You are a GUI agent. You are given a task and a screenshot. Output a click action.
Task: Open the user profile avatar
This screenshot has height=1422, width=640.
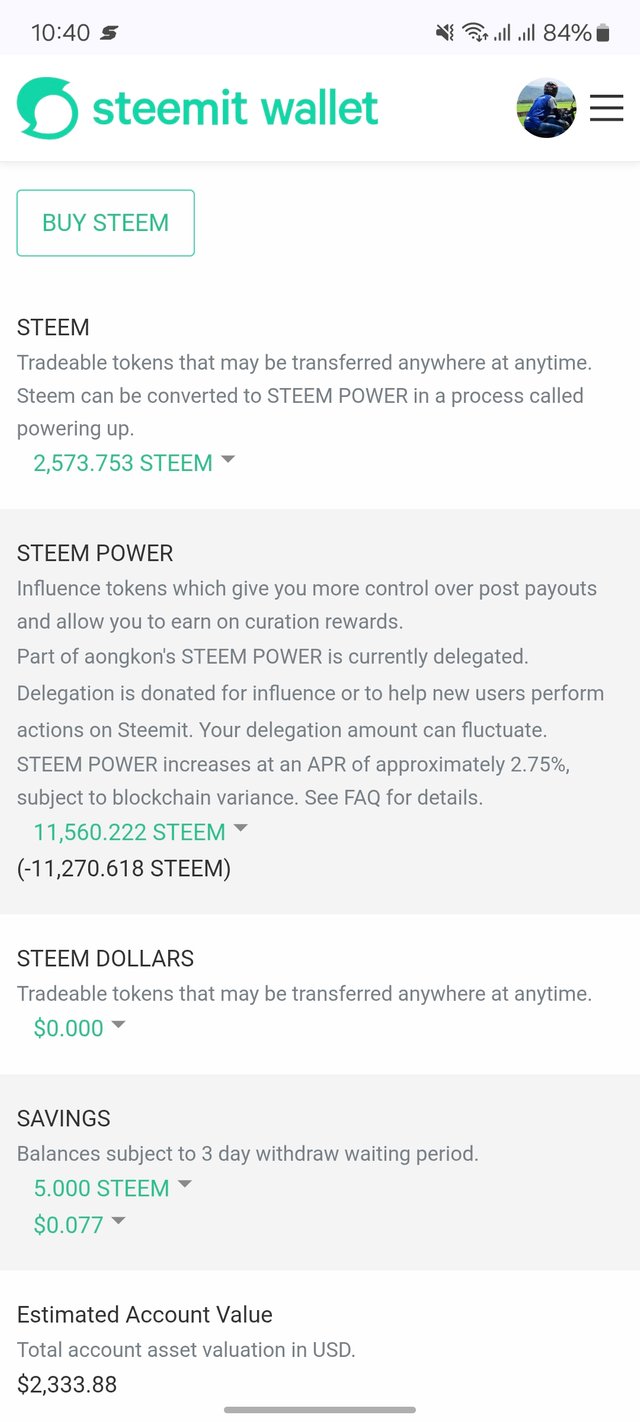coord(546,108)
